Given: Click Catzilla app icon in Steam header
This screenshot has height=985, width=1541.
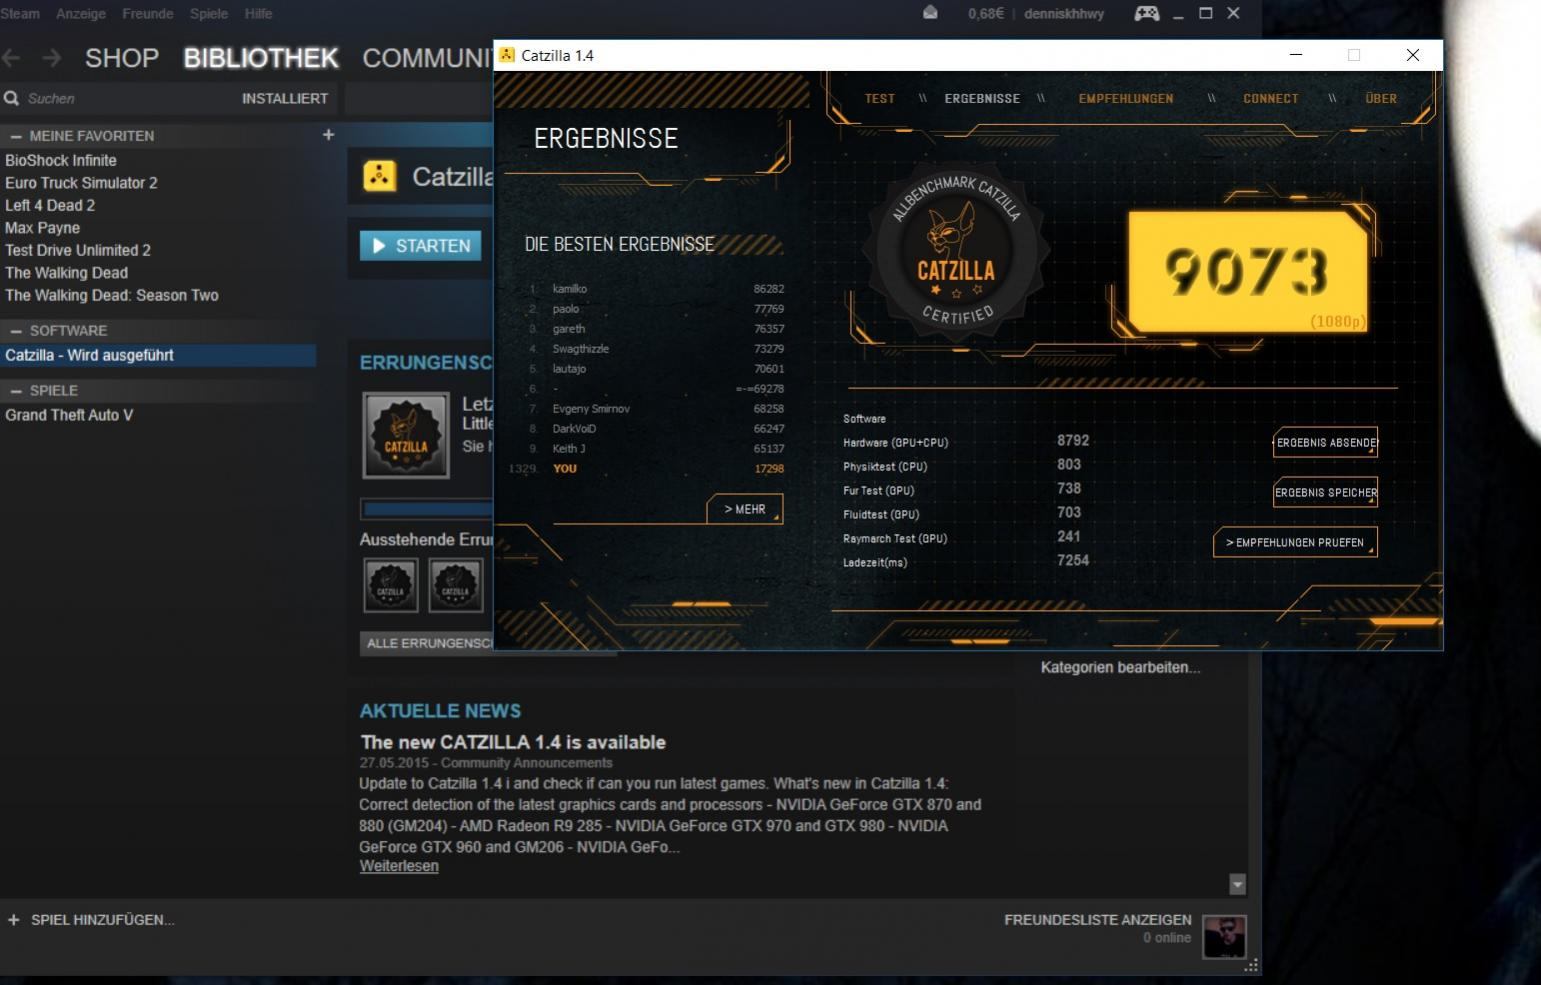Looking at the screenshot, I should tap(379, 177).
